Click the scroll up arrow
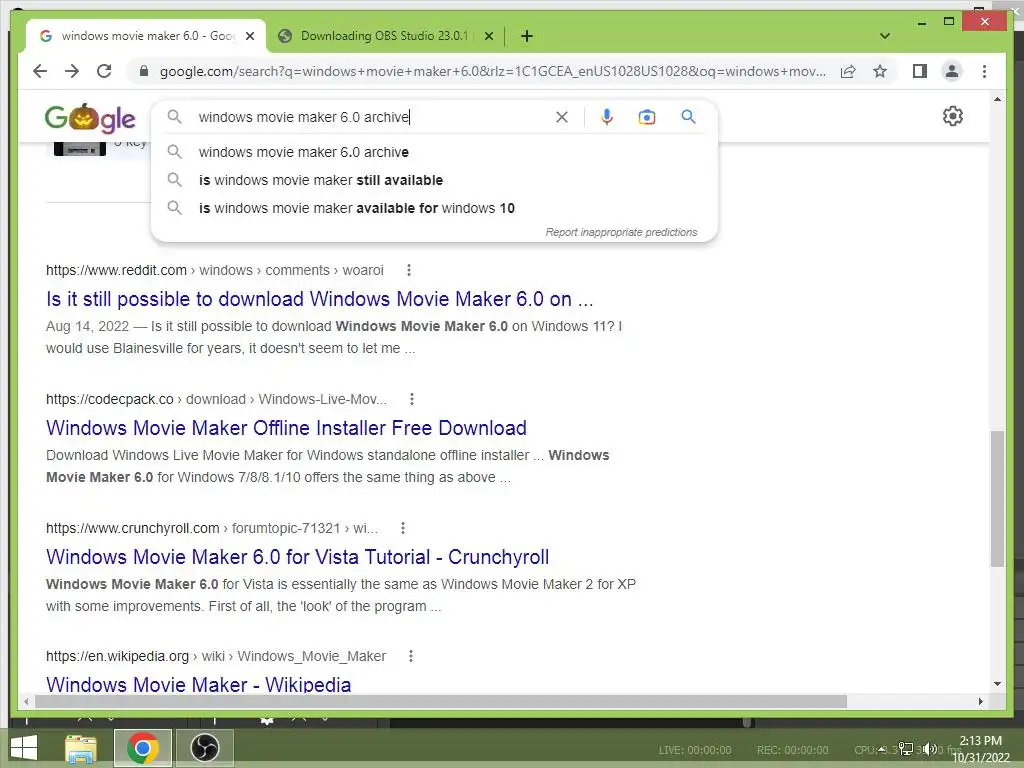1024x768 pixels. click(x=997, y=99)
